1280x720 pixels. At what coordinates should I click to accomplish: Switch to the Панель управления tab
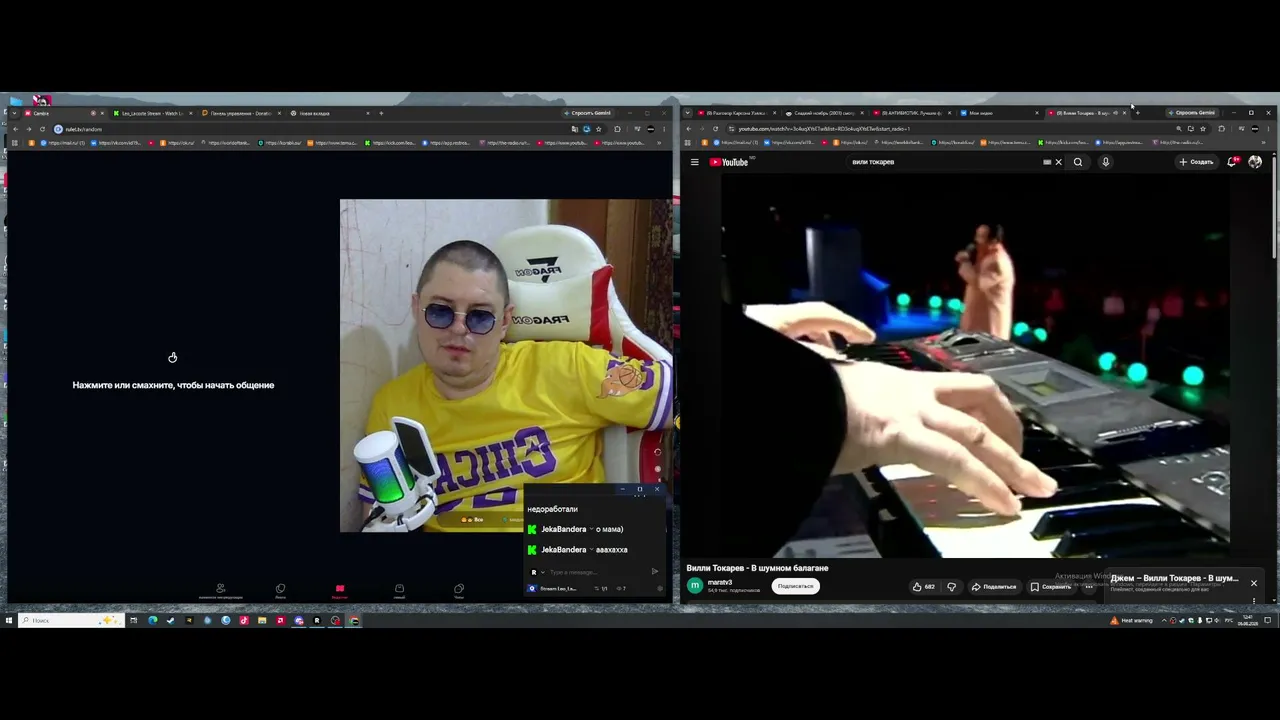(240, 113)
